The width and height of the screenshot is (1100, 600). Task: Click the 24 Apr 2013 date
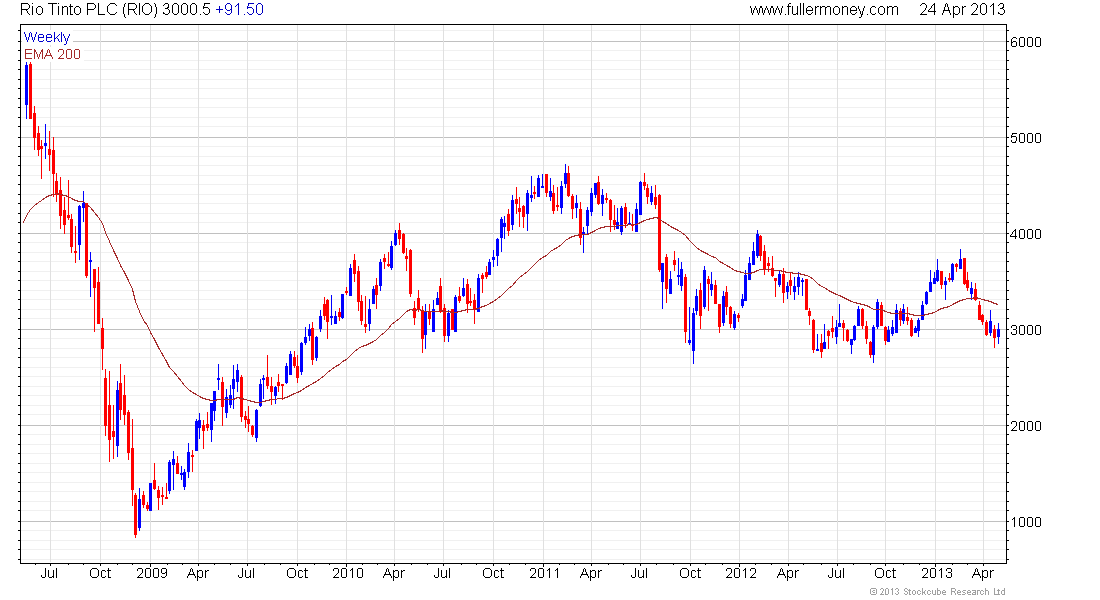(962, 10)
